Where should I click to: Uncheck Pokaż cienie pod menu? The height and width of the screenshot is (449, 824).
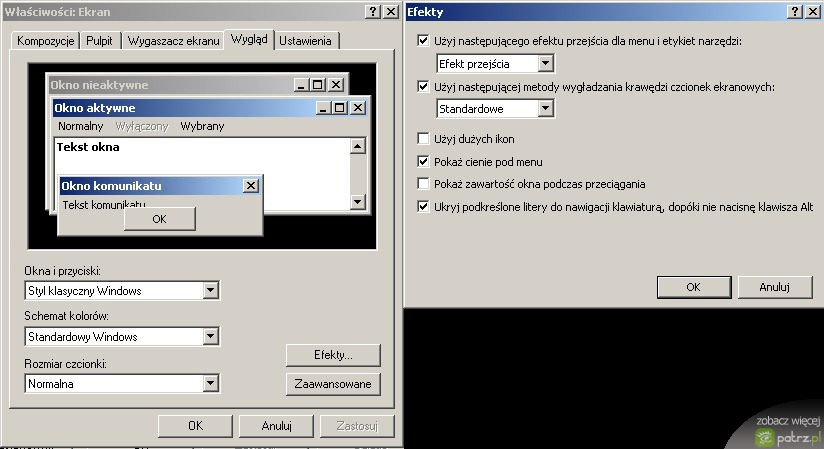[423, 161]
